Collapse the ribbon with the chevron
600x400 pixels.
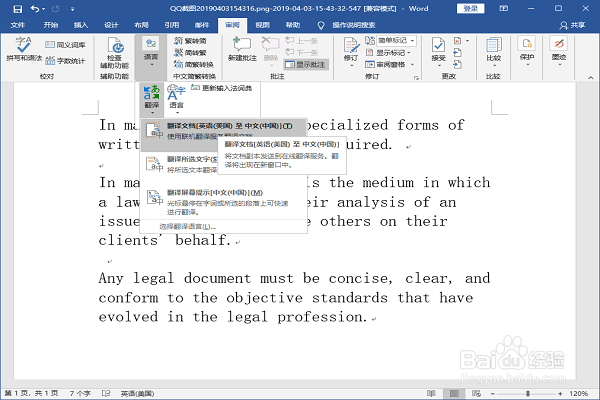coord(590,78)
